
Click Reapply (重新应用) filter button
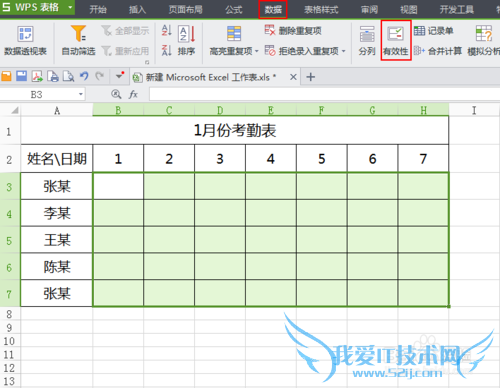[x=125, y=51]
